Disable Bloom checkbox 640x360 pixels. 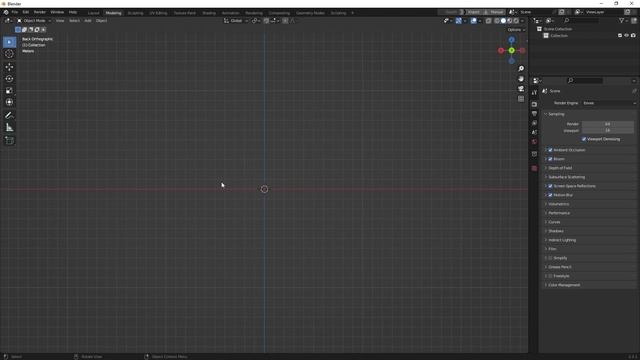tap(550, 159)
